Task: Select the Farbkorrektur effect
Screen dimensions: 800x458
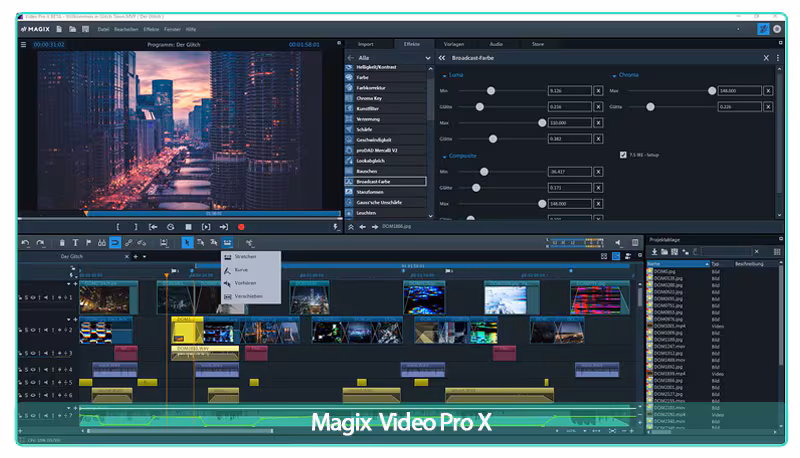Action: [386, 88]
